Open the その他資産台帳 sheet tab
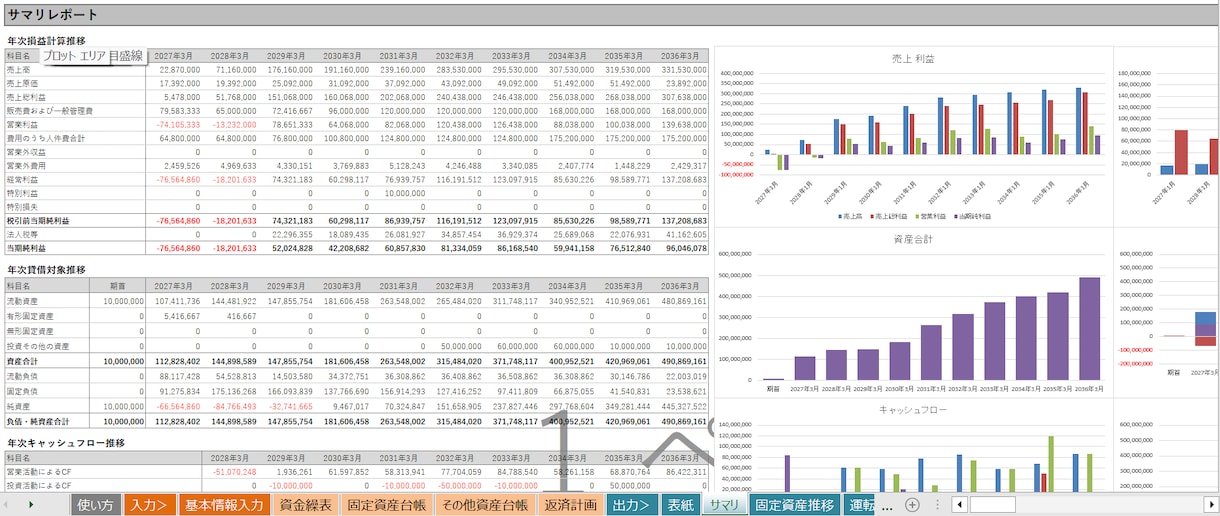The image size is (1220, 516). point(484,505)
